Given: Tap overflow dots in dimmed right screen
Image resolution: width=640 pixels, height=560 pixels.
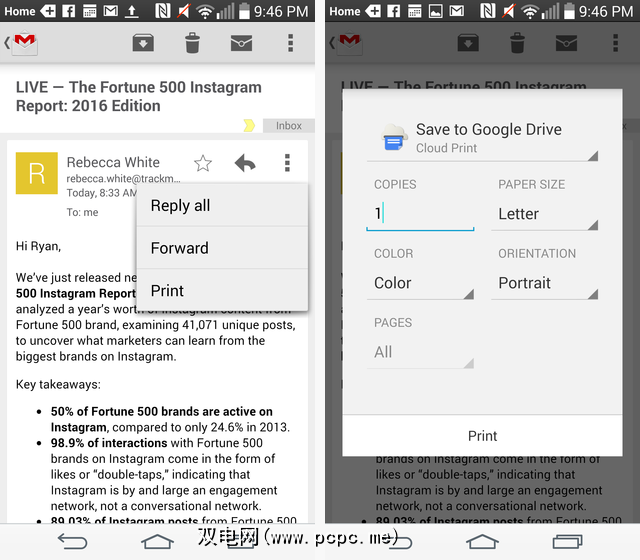Looking at the screenshot, I should [615, 43].
